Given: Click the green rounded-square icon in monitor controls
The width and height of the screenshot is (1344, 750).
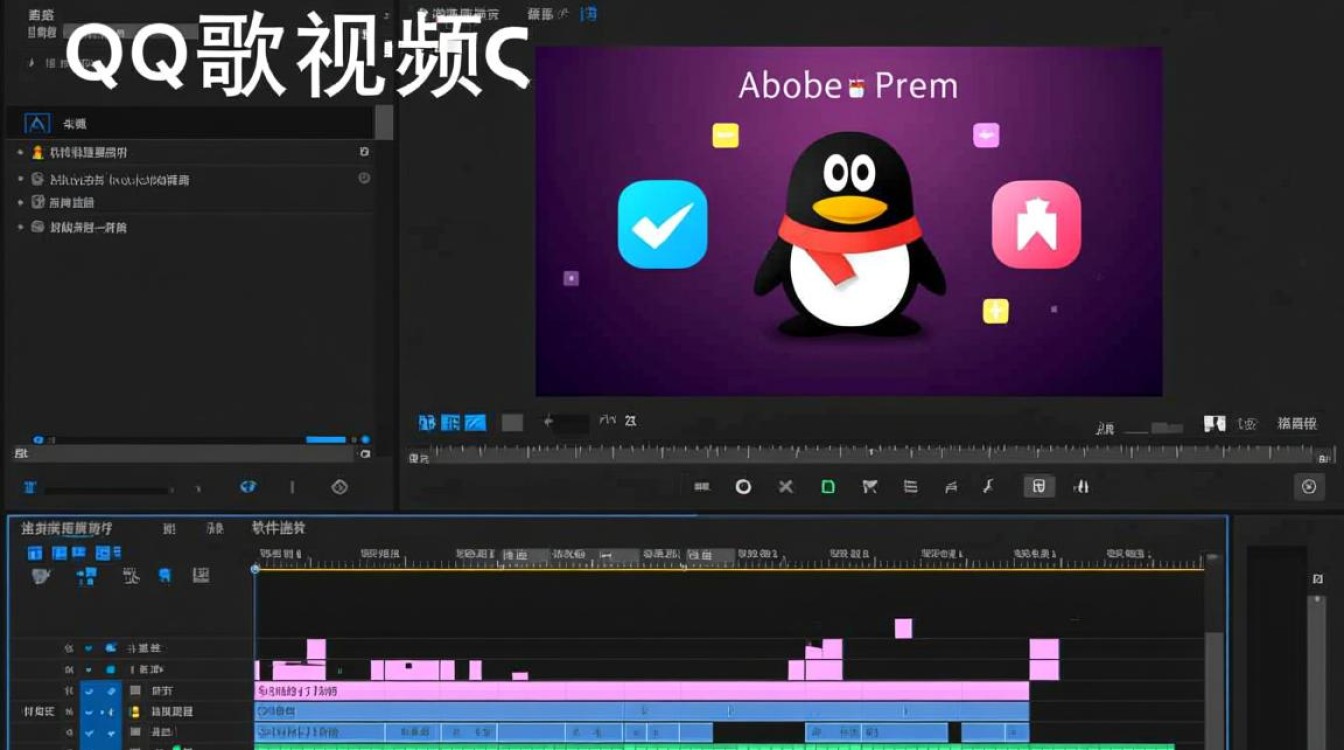Looking at the screenshot, I should click(828, 487).
